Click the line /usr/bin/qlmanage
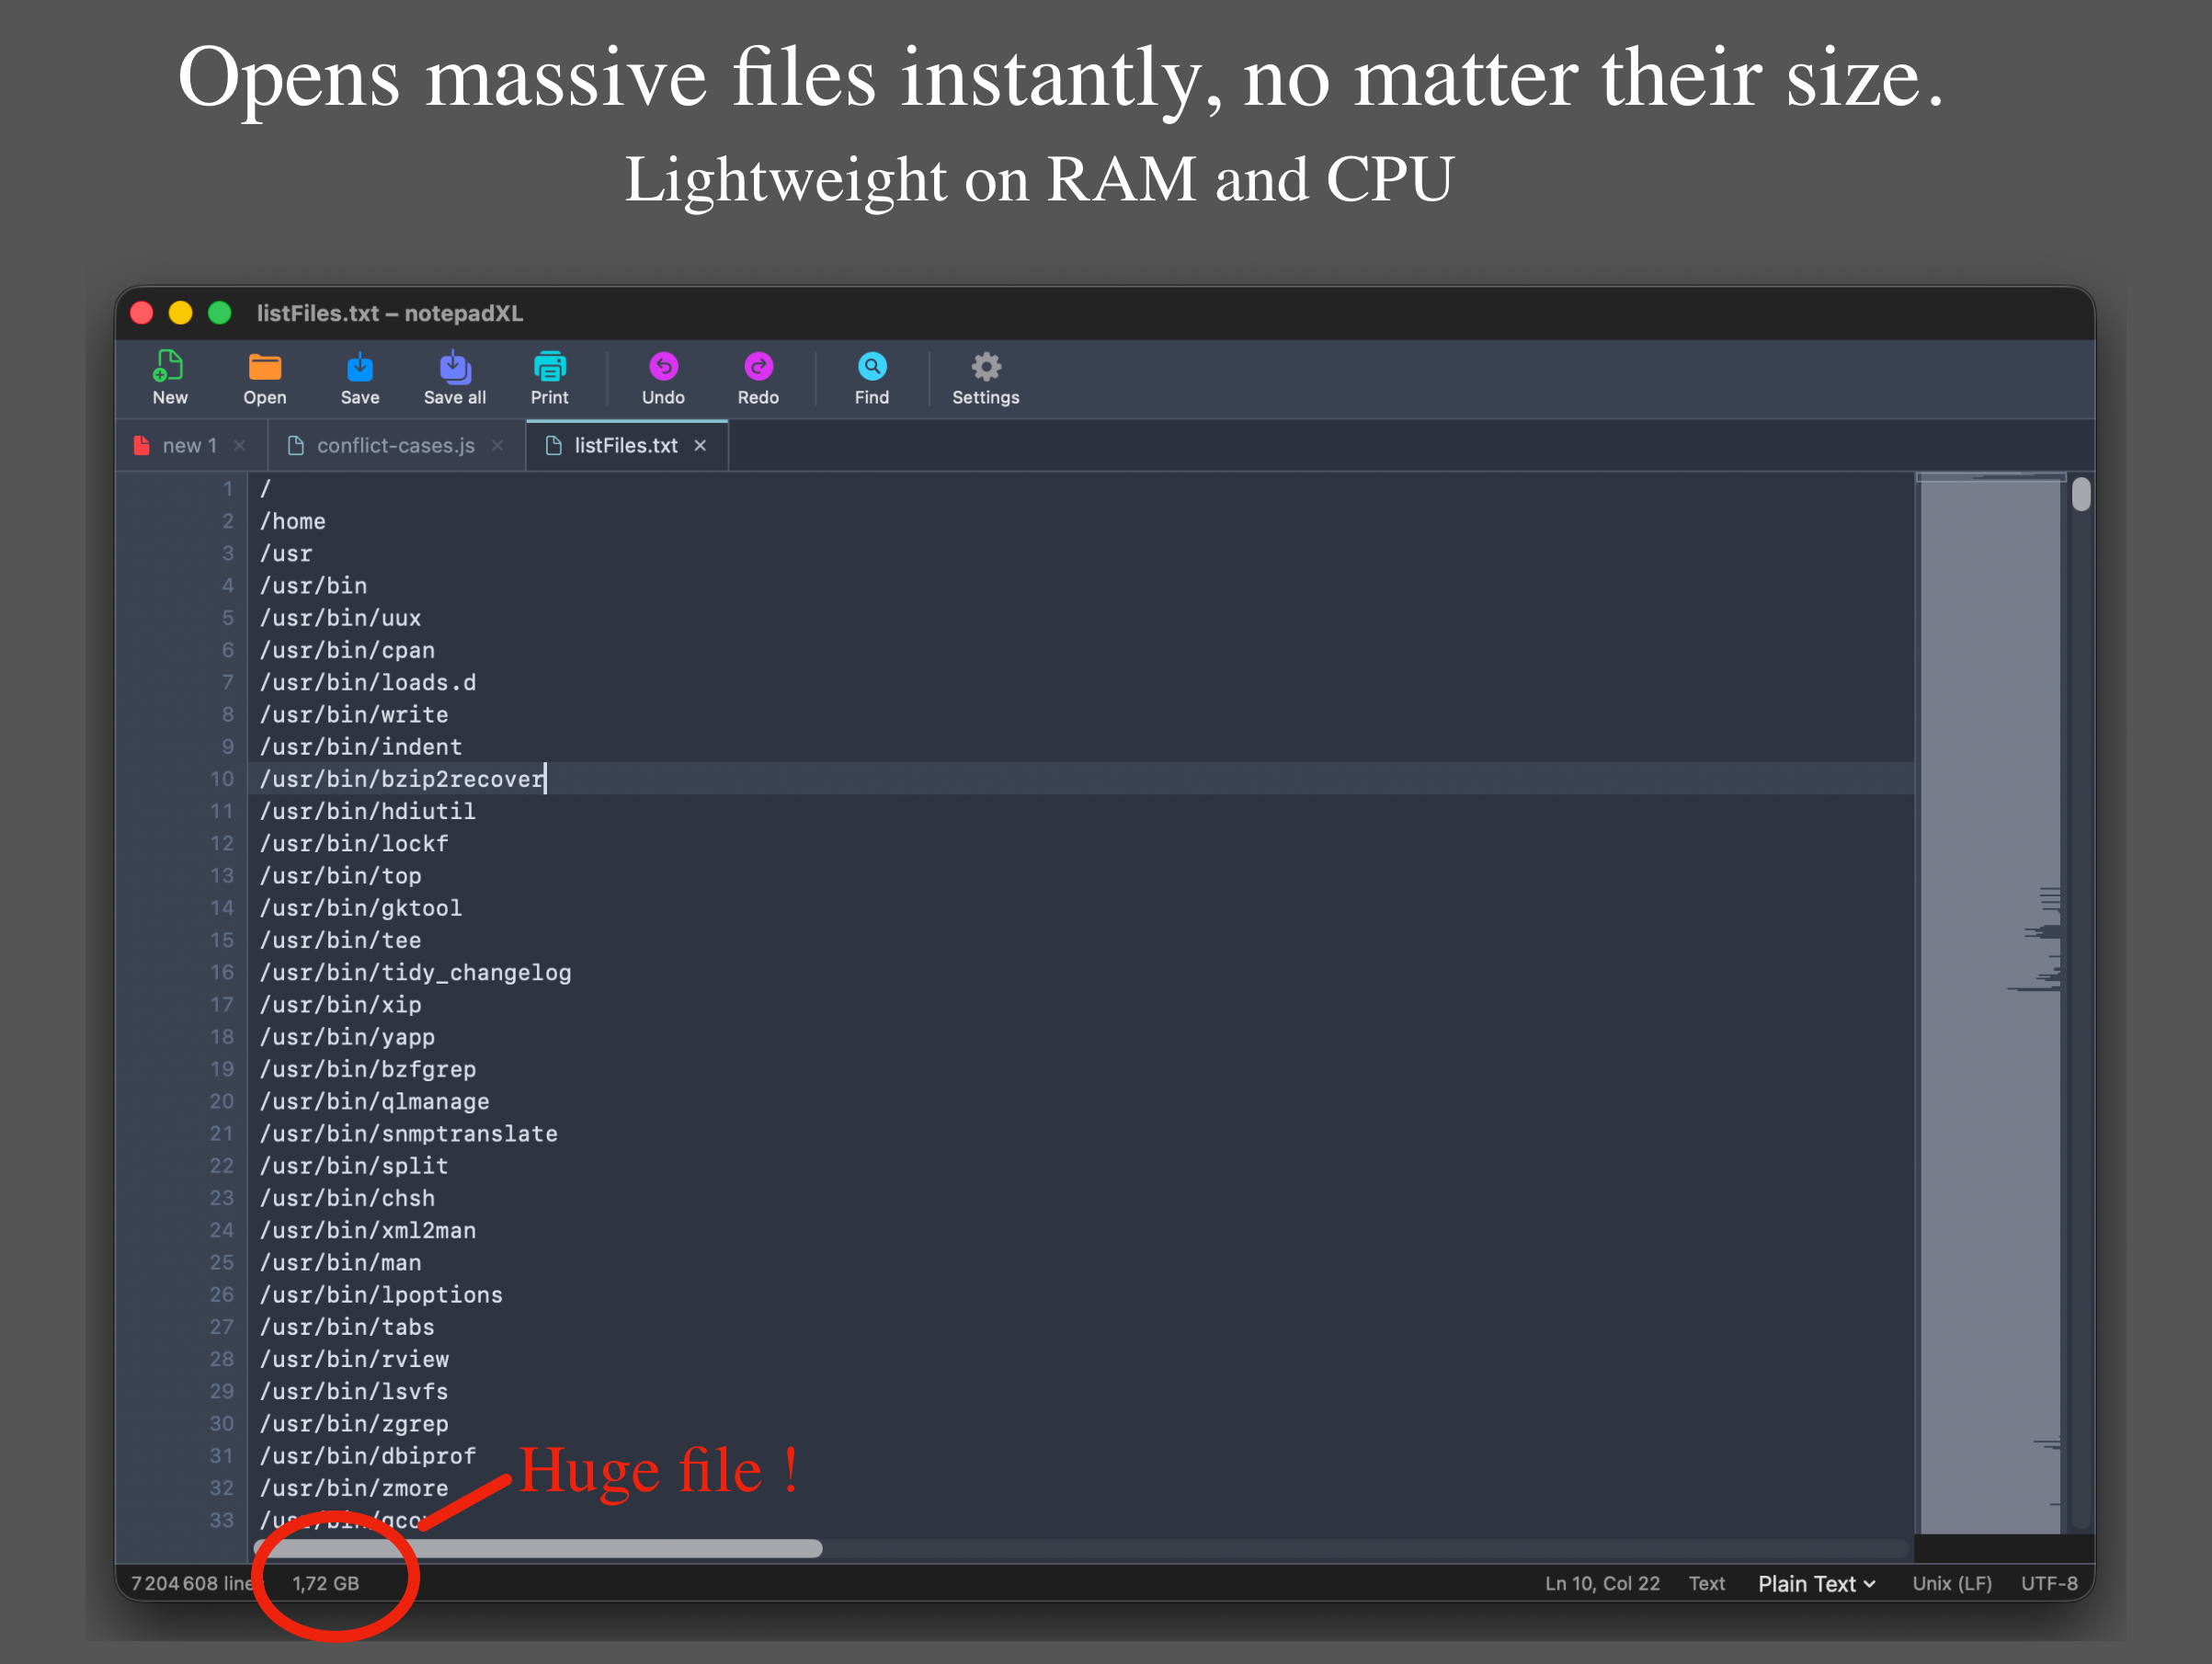 pos(374,1101)
